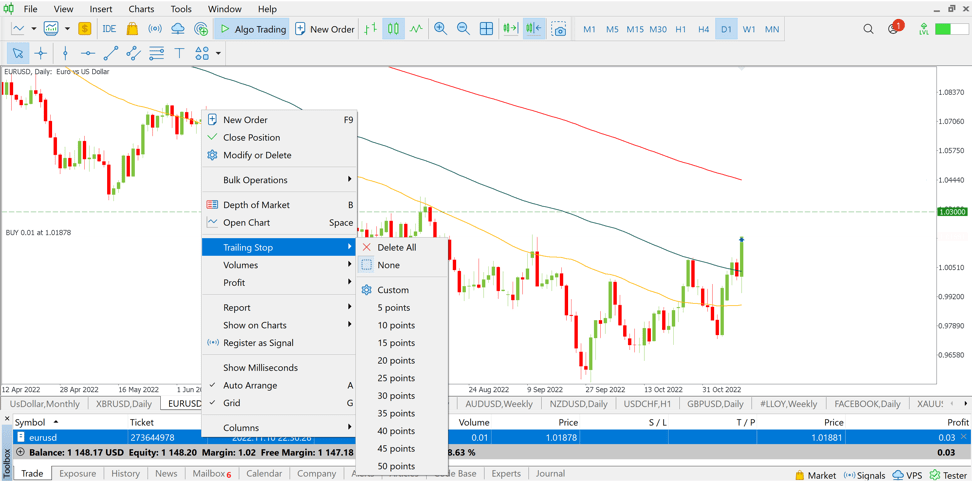Image resolution: width=972 pixels, height=481 pixels.
Task: Expand the Columns submenu
Action: pos(280,428)
